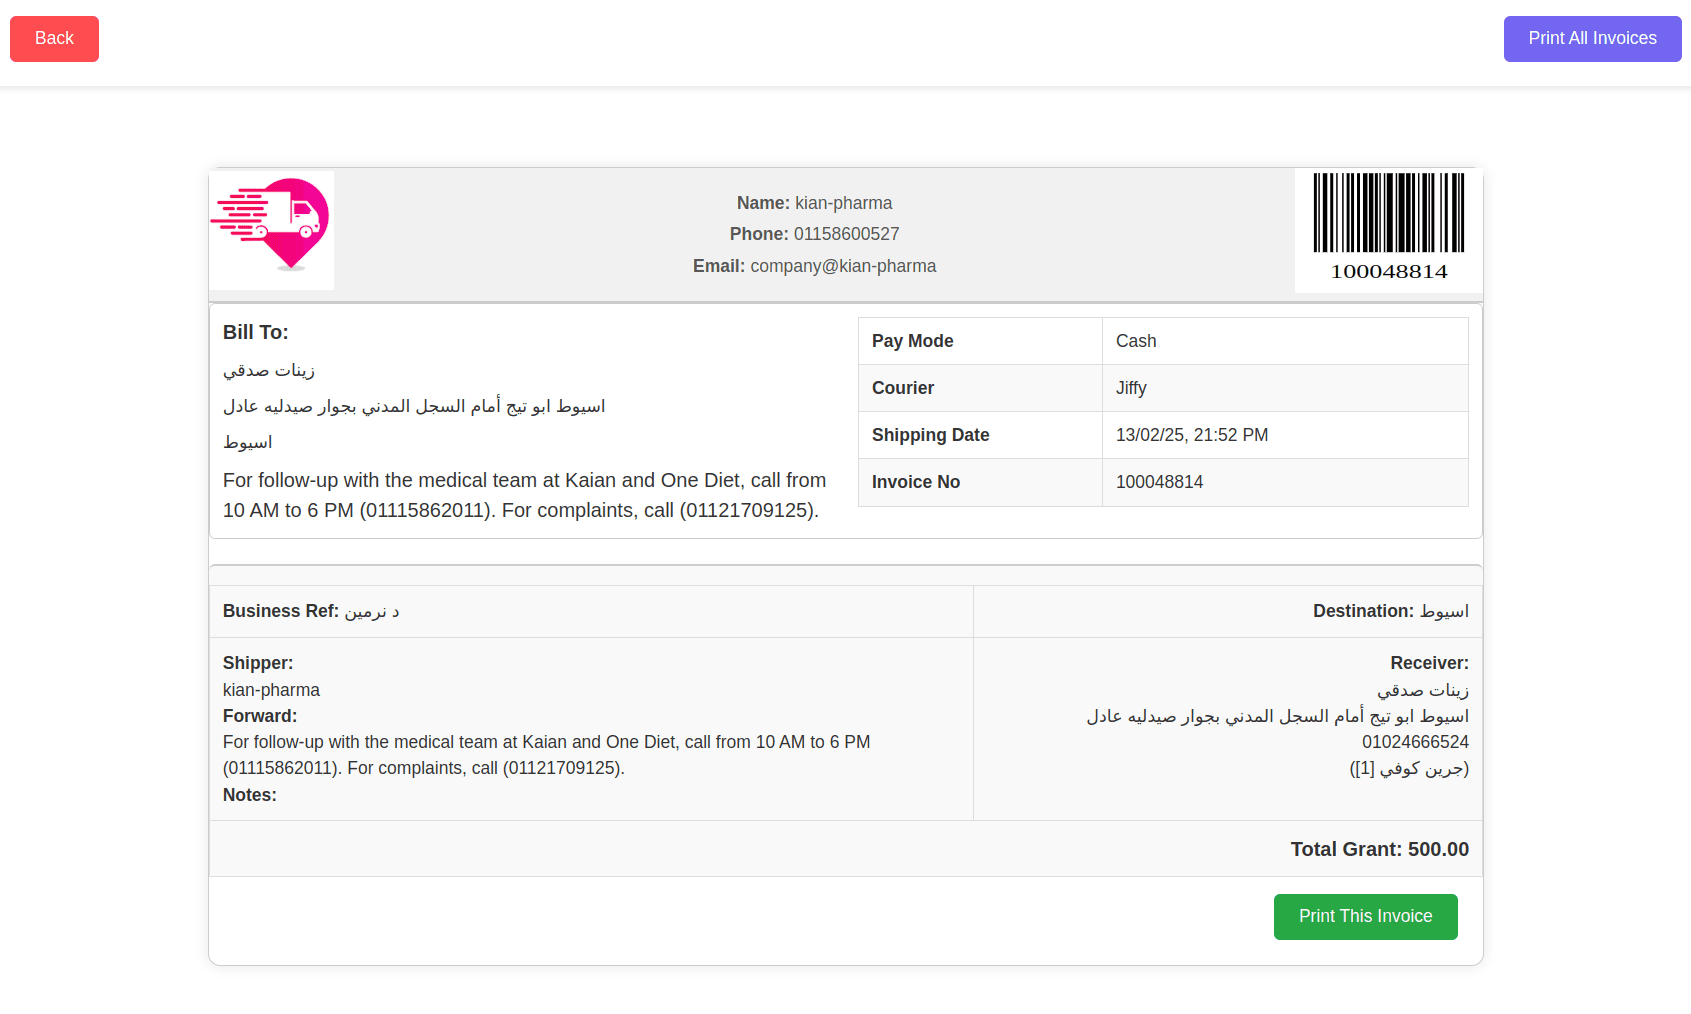Click the Courier value Jiffy
Screen dimensions: 1691x1014
click(1131, 388)
